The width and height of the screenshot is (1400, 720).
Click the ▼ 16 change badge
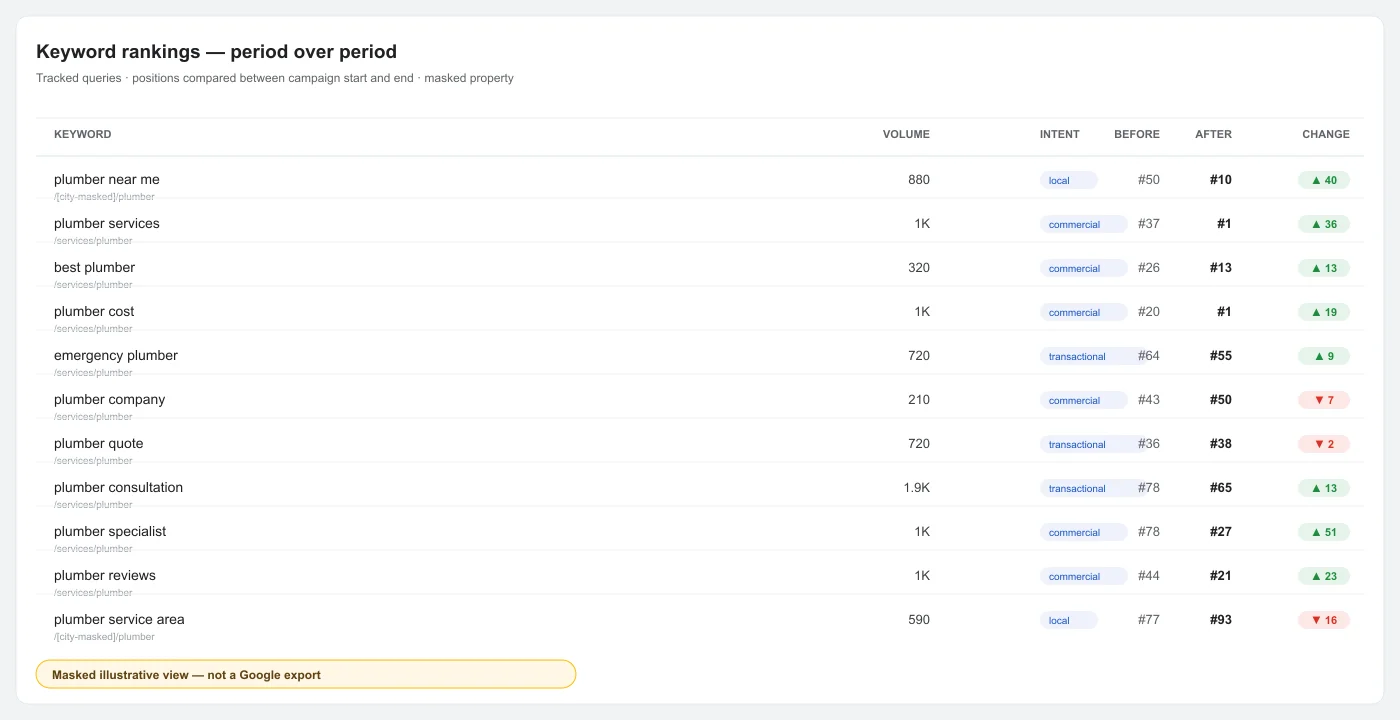pos(1324,620)
